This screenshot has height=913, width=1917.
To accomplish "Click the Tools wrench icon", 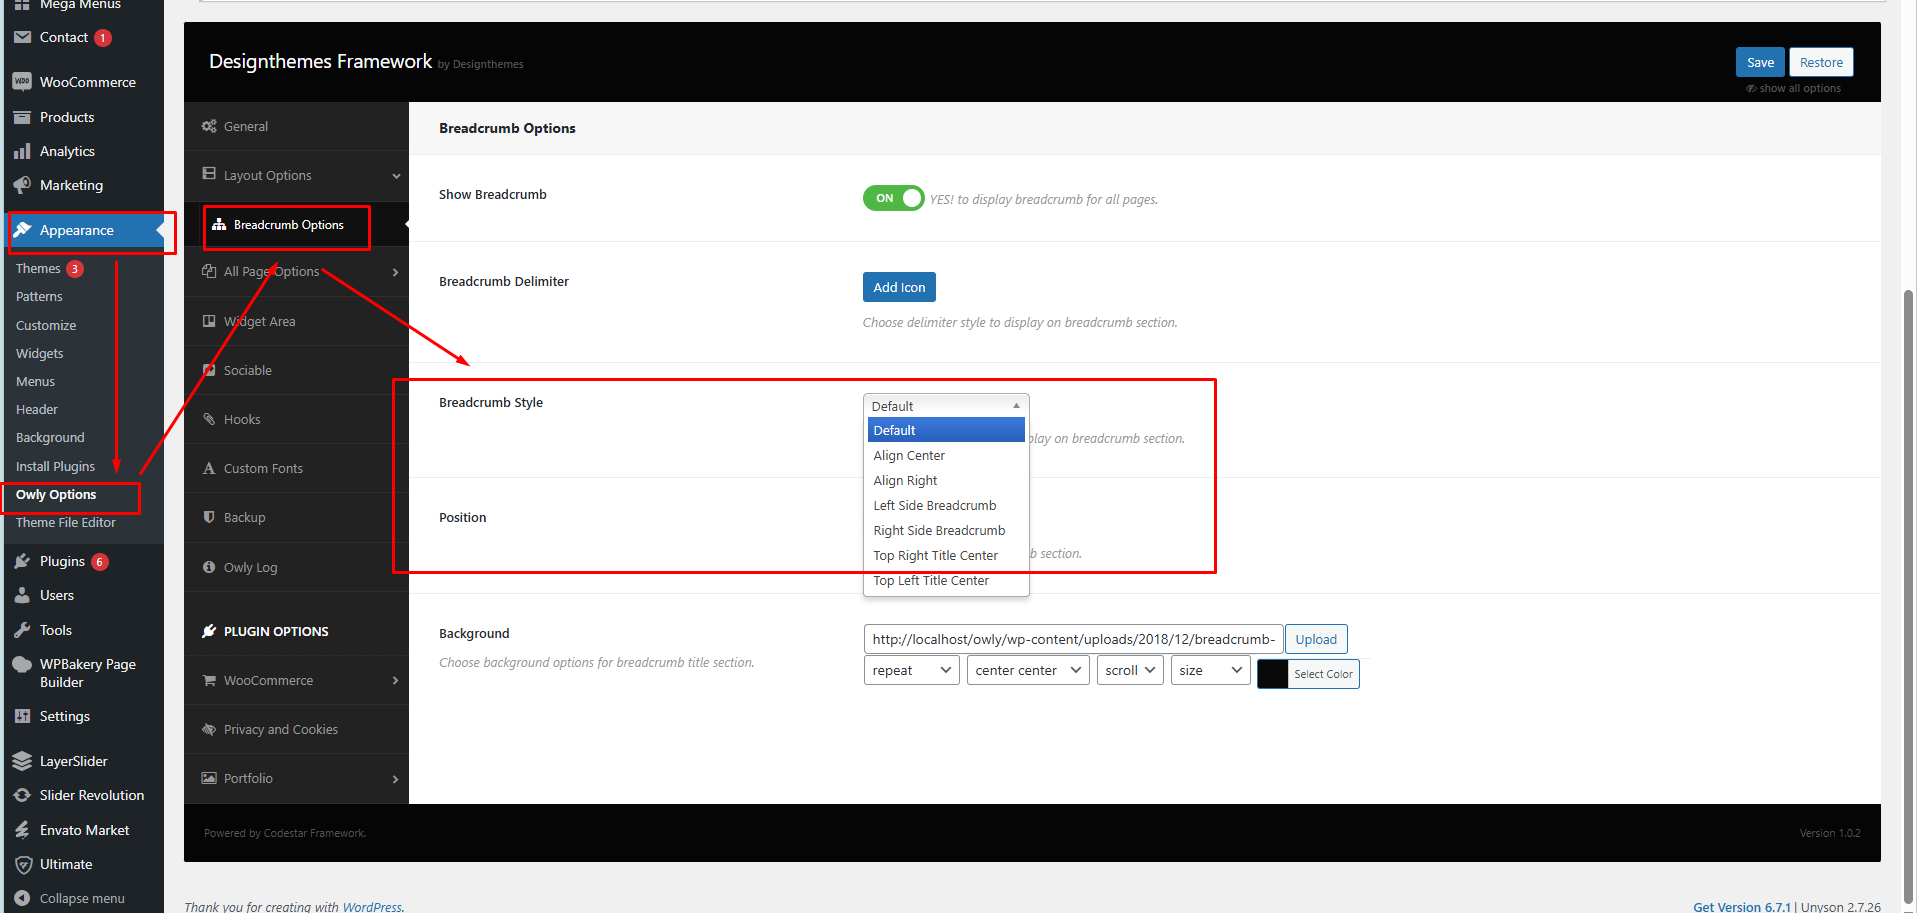I will coord(22,630).
